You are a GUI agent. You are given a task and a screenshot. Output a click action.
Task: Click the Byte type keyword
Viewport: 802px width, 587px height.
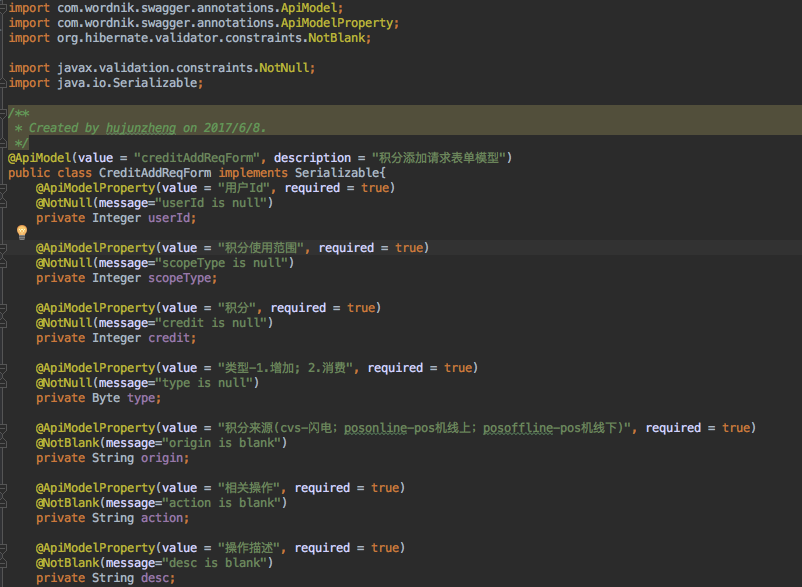pyautogui.click(x=106, y=398)
